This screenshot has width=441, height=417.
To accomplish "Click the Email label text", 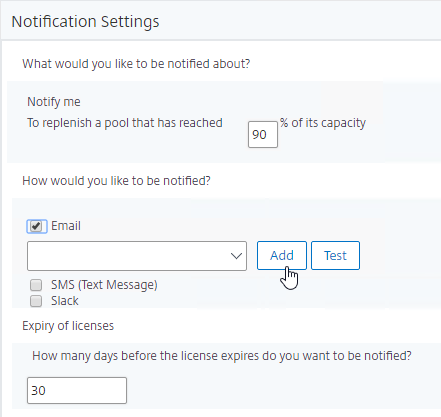I will [x=66, y=226].
